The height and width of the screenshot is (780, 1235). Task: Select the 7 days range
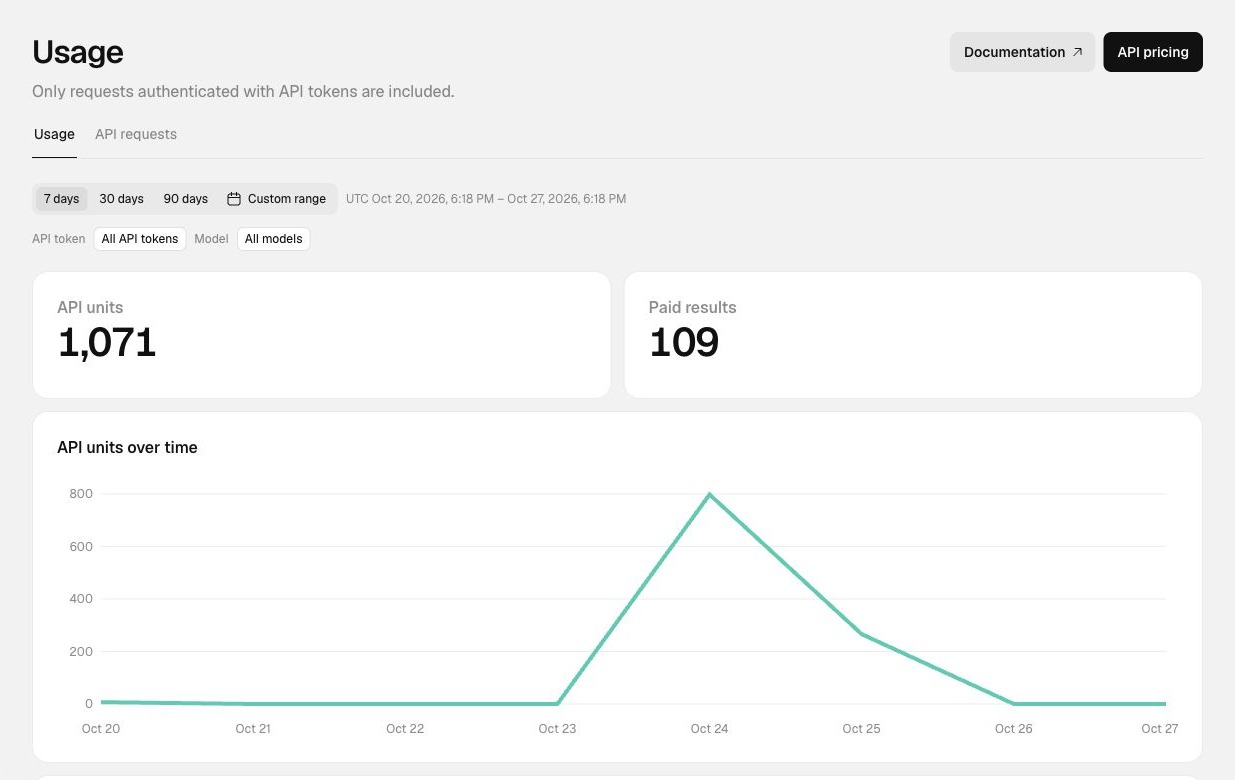point(61,199)
